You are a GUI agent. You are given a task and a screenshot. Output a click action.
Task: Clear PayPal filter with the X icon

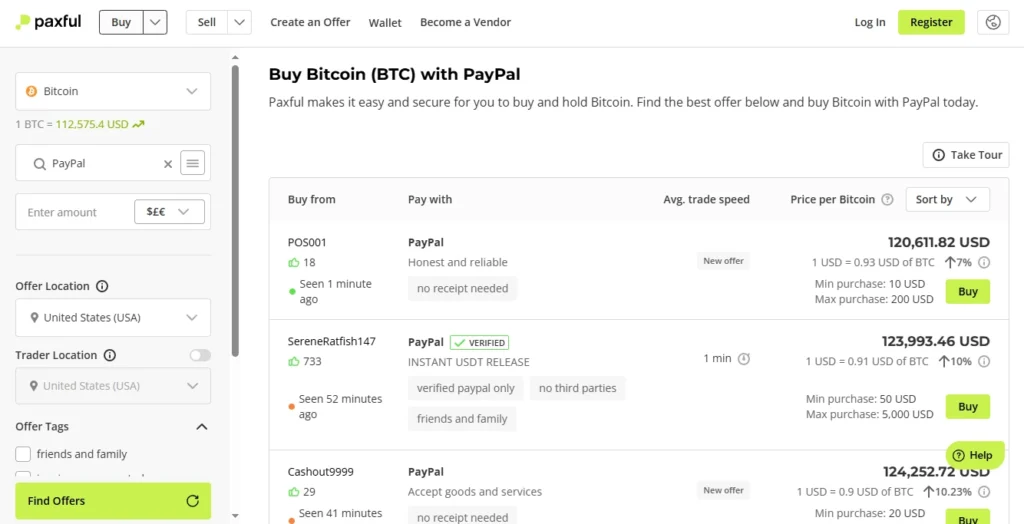168,164
